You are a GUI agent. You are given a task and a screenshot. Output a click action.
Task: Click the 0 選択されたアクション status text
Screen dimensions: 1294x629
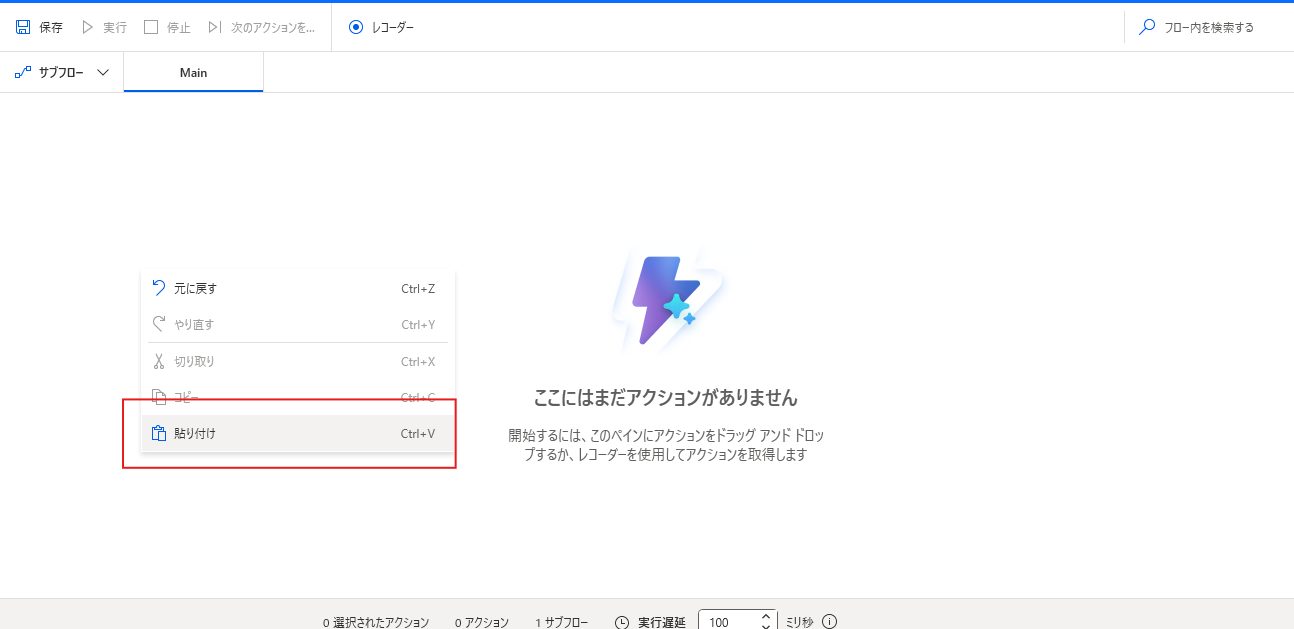point(376,622)
